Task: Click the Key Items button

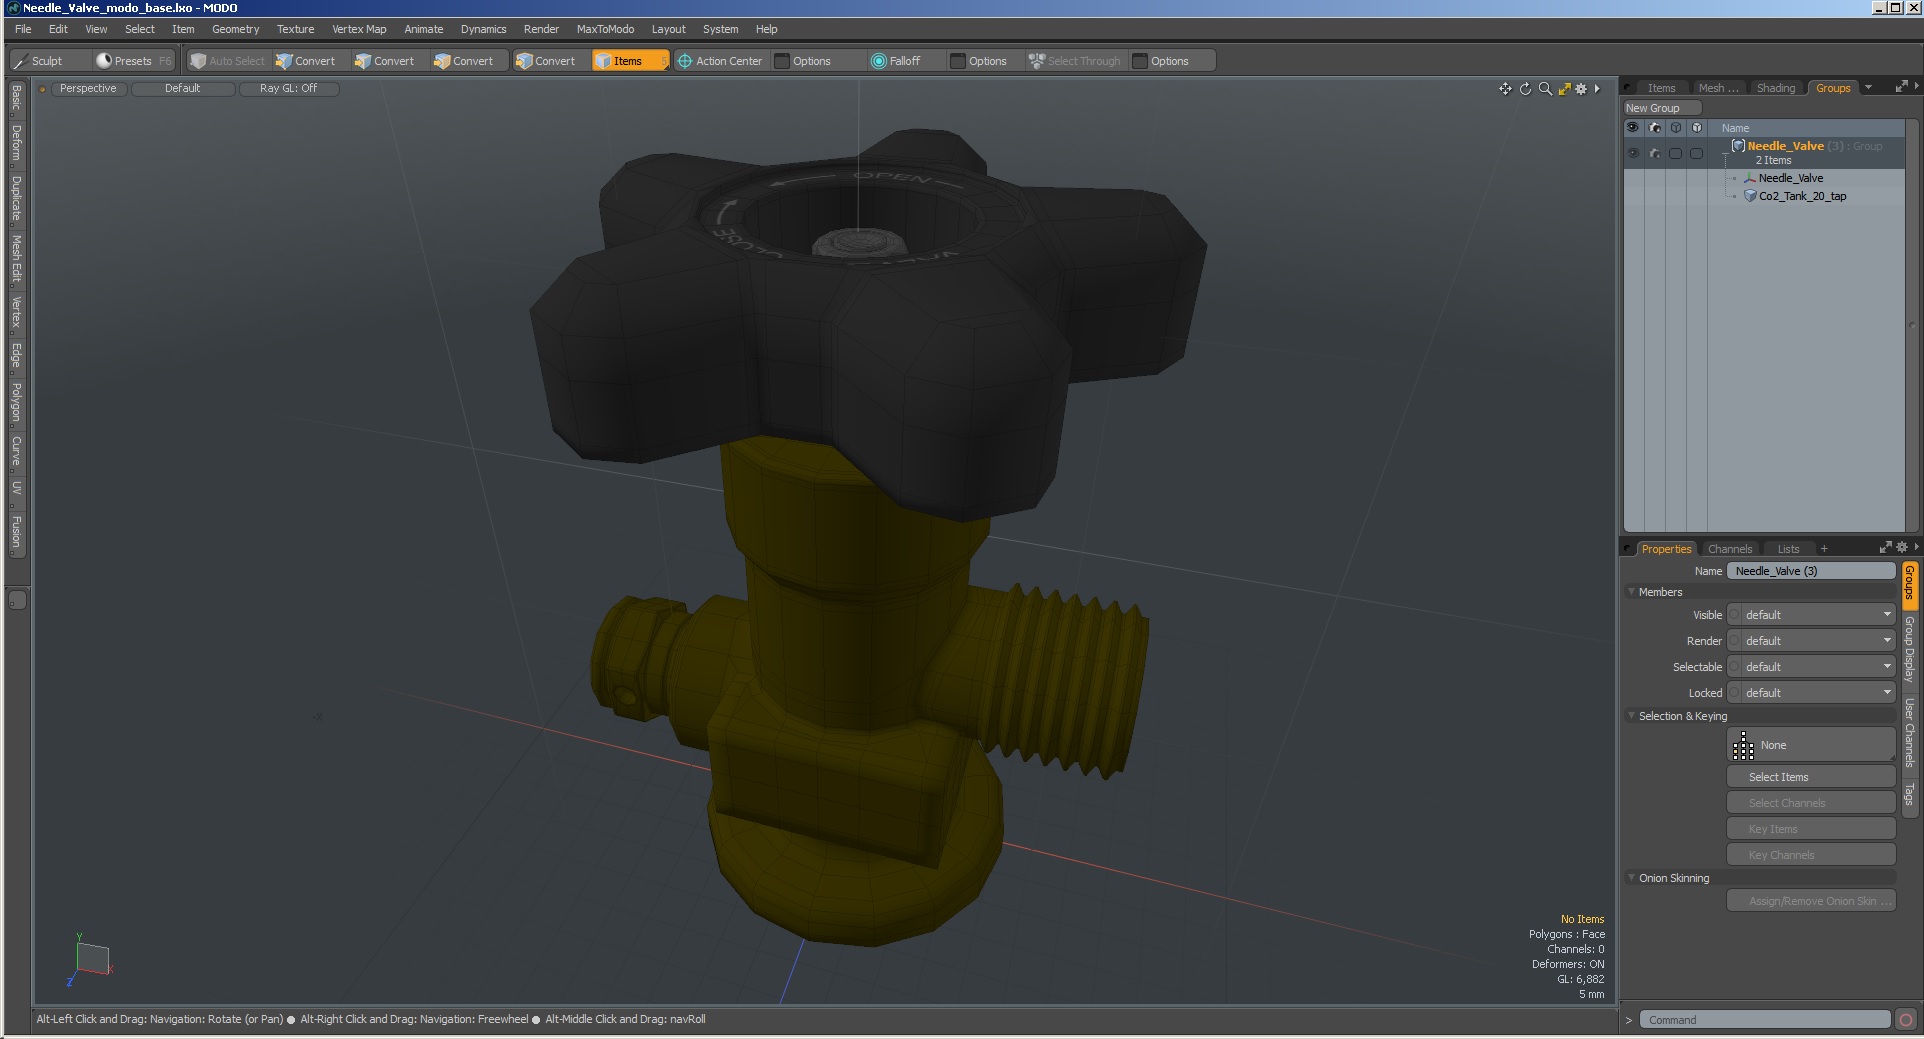Action: 1811,829
